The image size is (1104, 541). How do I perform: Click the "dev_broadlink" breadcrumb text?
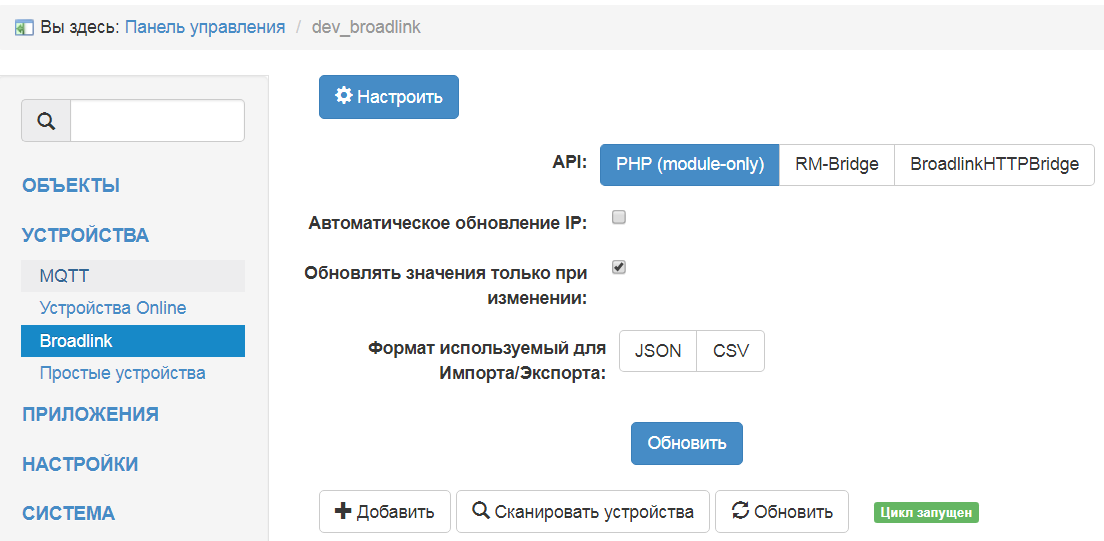pos(366,27)
